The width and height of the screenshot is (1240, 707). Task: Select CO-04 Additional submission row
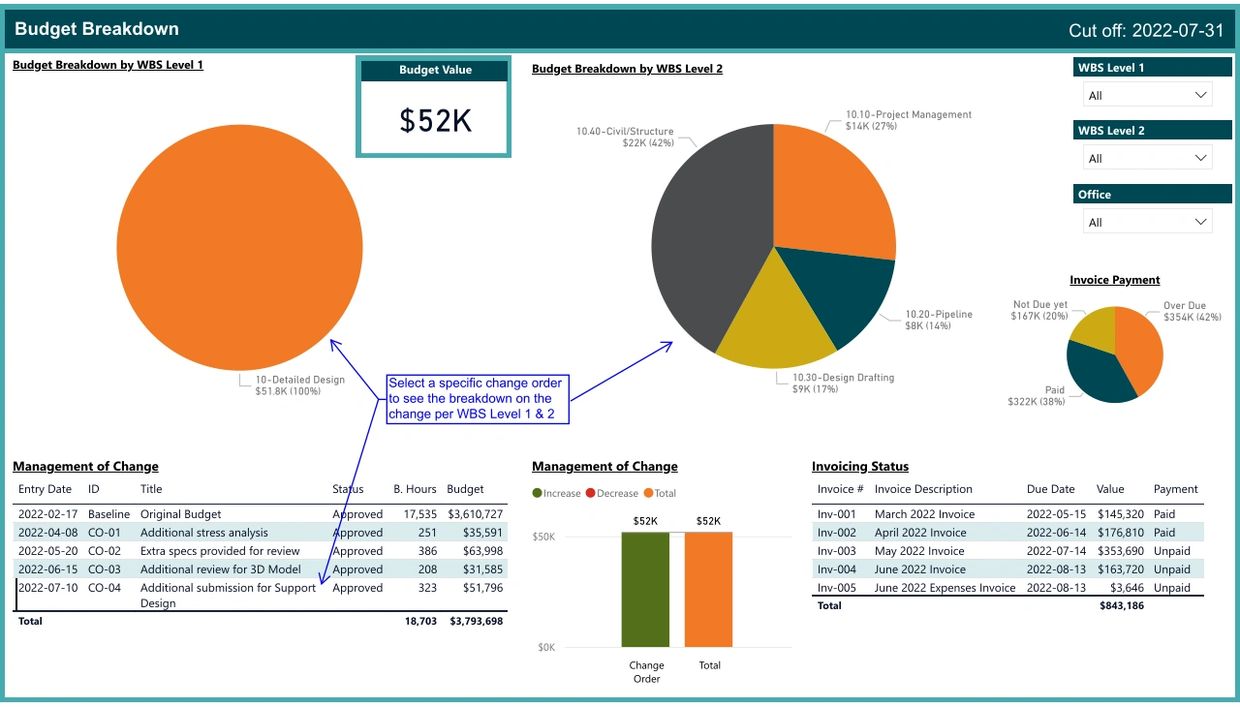coord(227,588)
